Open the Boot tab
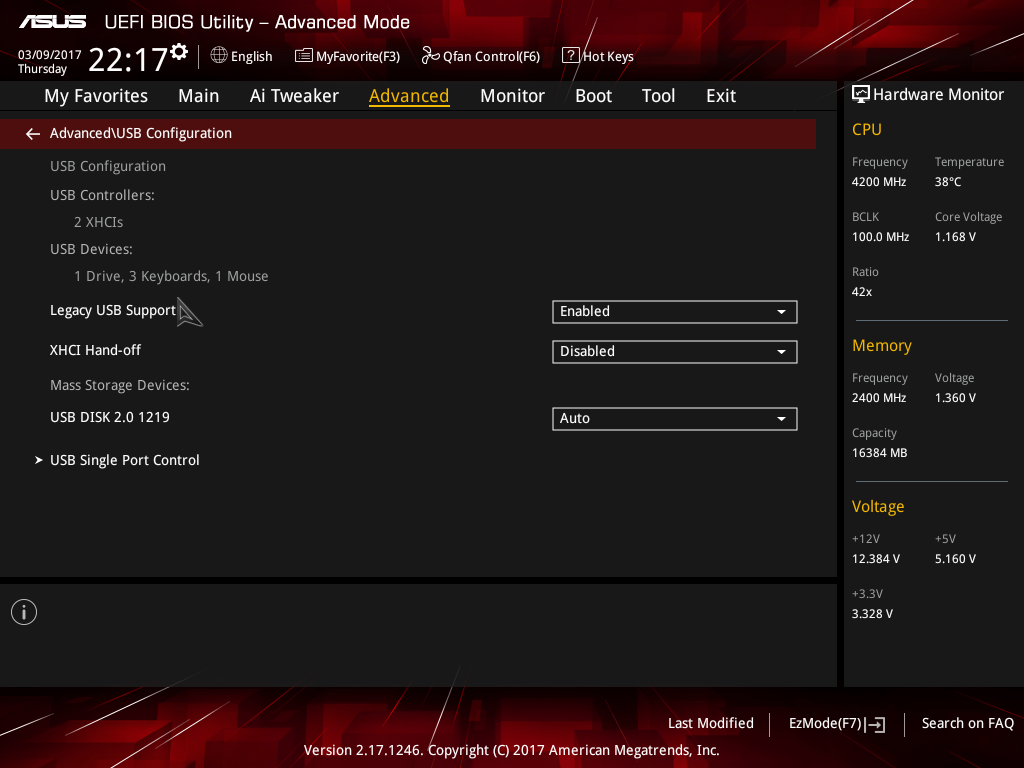The height and width of the screenshot is (768, 1024). 593,96
